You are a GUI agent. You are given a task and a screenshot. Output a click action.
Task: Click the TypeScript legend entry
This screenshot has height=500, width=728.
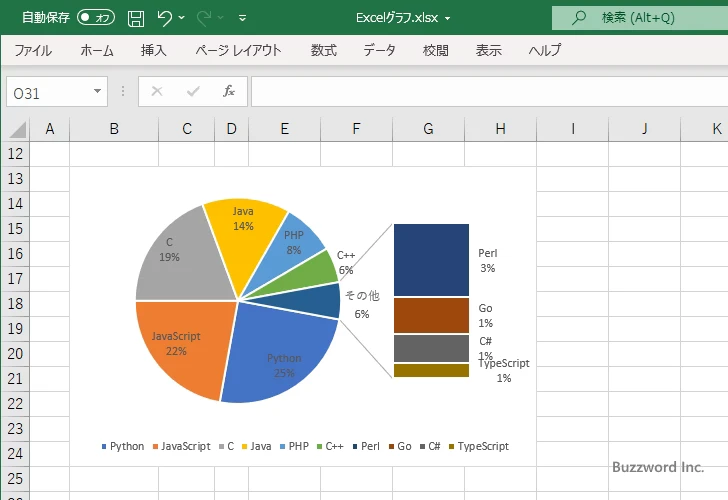(479, 447)
